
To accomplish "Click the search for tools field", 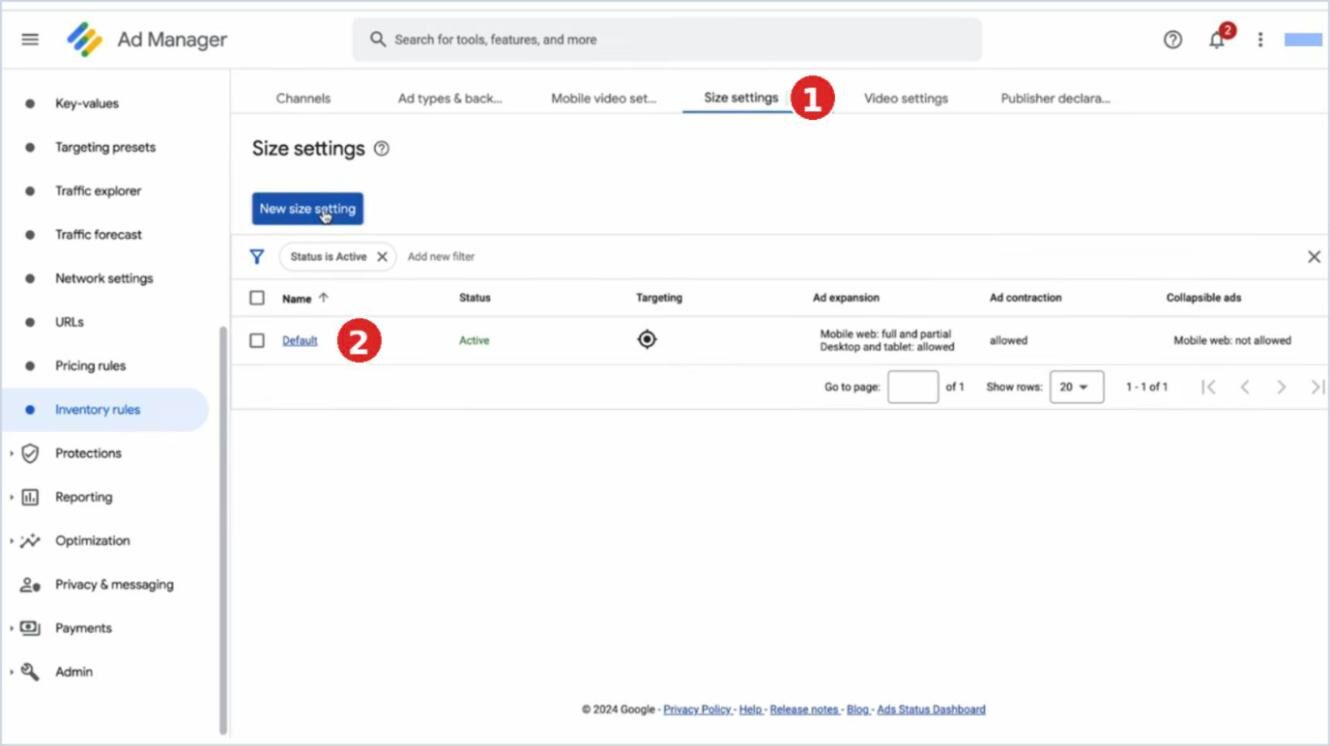I will click(667, 40).
